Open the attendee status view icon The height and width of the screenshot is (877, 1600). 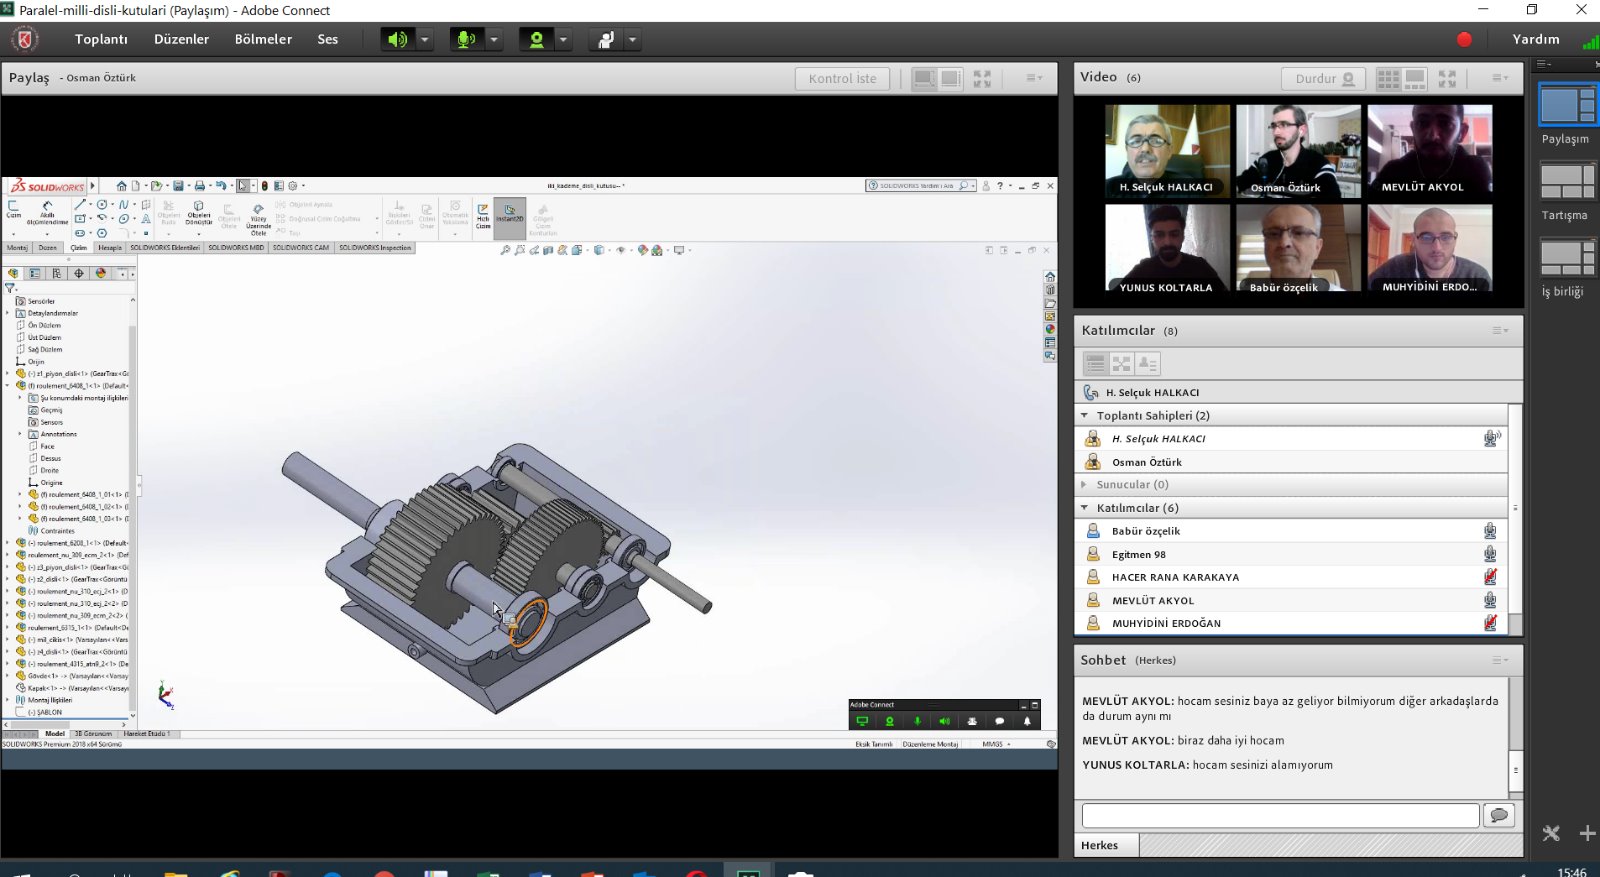pos(1147,364)
